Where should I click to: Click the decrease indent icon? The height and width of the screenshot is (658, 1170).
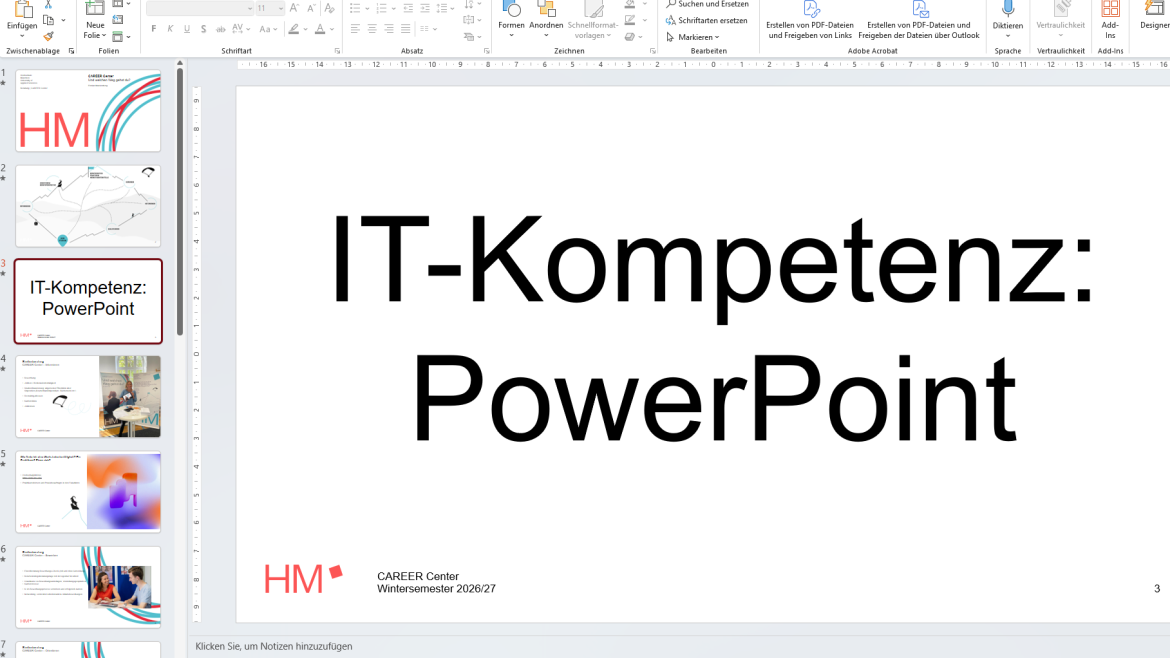408,8
